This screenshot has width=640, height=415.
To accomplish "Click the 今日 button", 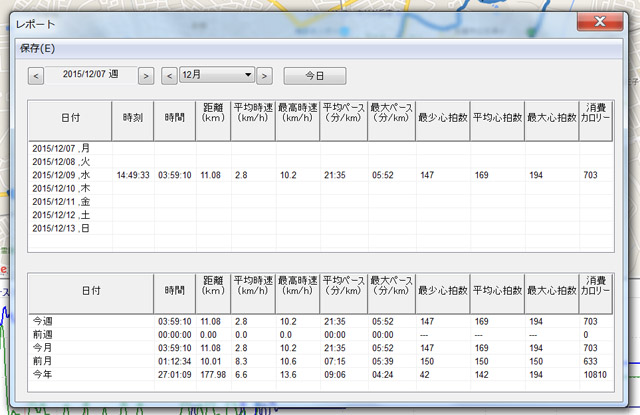I will tap(314, 75).
